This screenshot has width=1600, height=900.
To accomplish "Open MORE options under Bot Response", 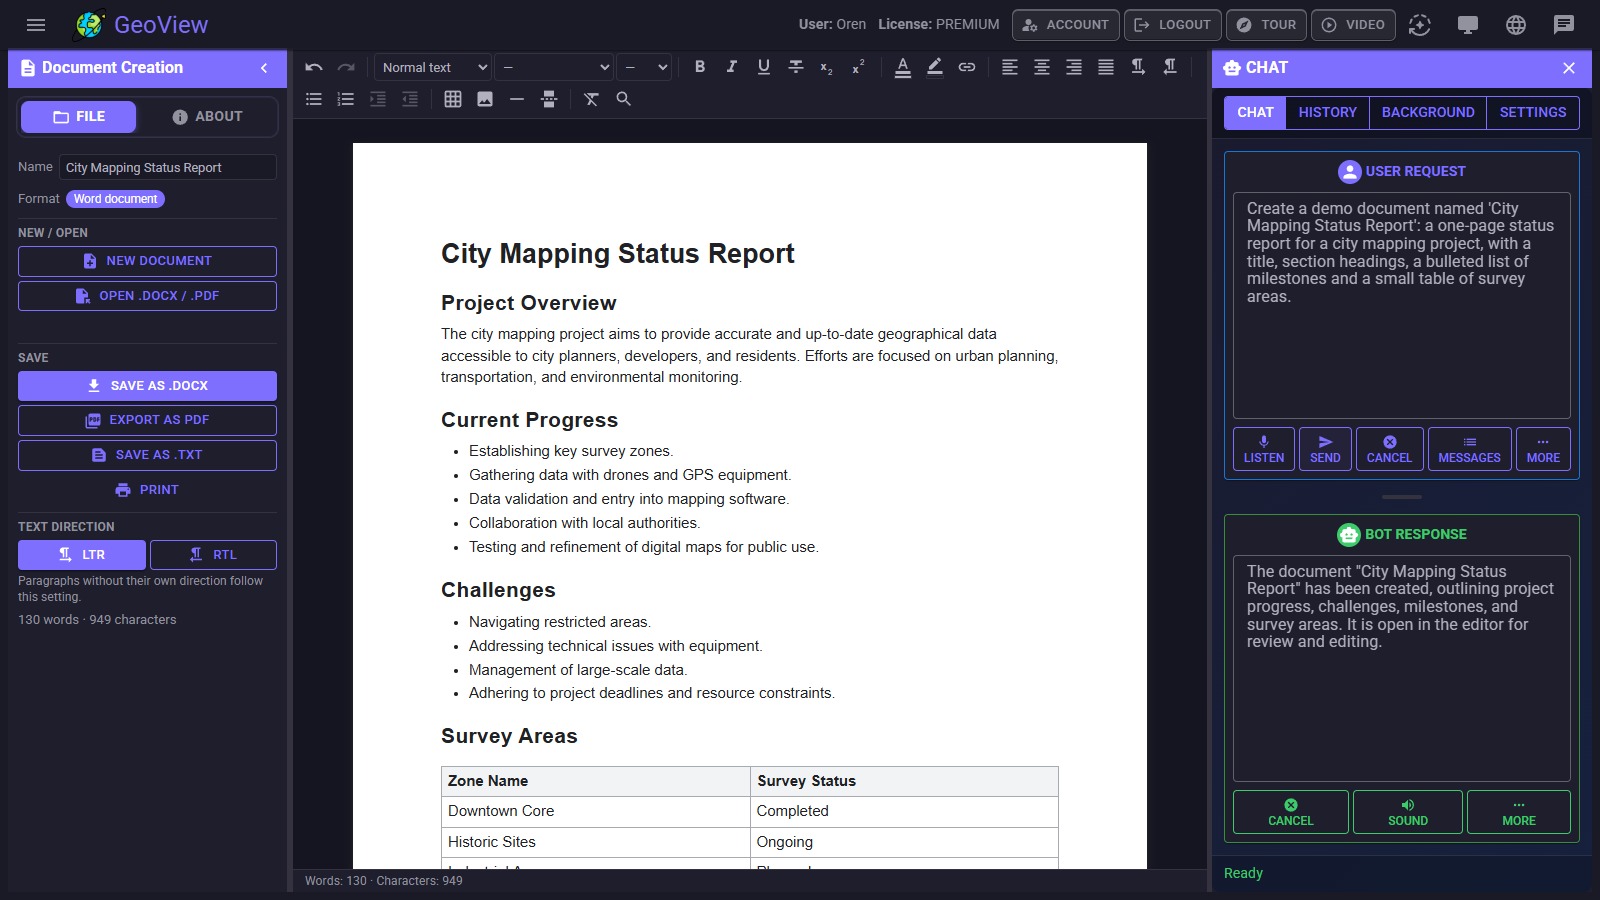I will coord(1519,812).
